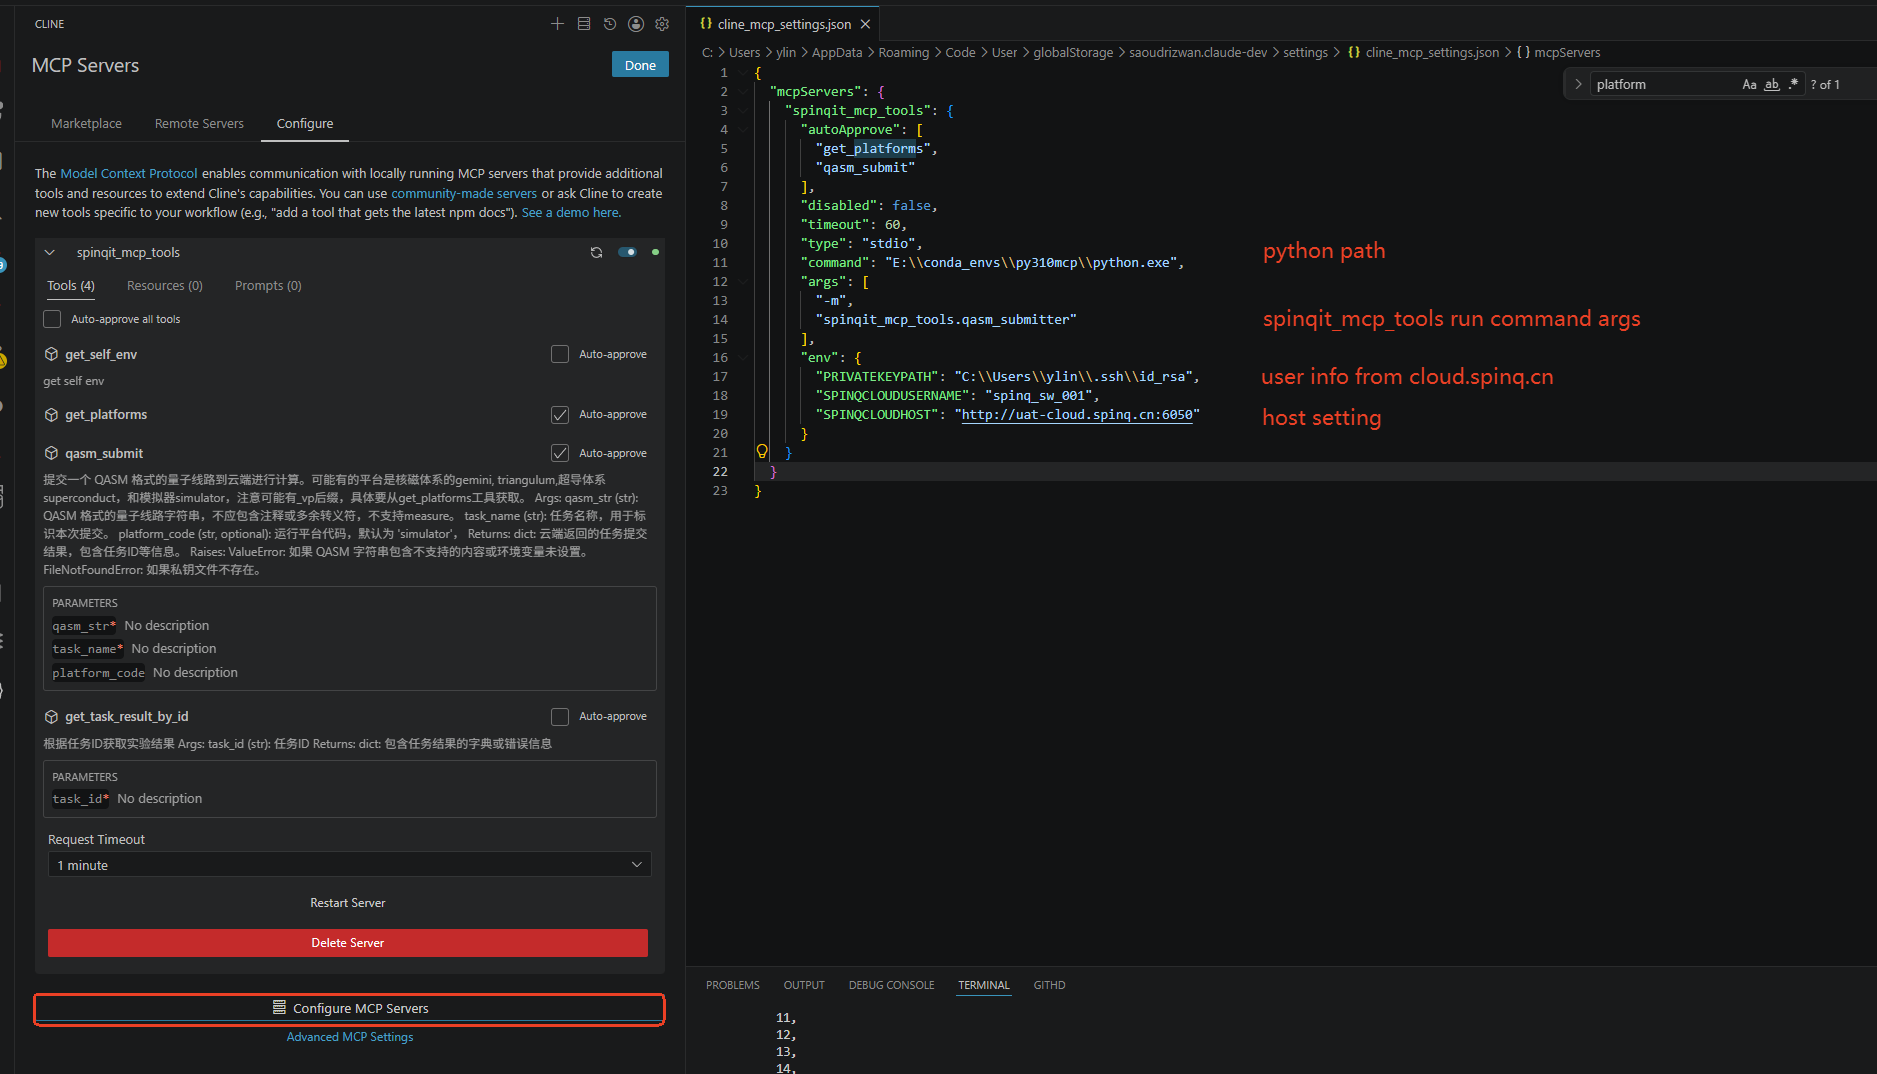
Task: Click refresh icon for spinqit_mcp_tools server
Action: 596,252
